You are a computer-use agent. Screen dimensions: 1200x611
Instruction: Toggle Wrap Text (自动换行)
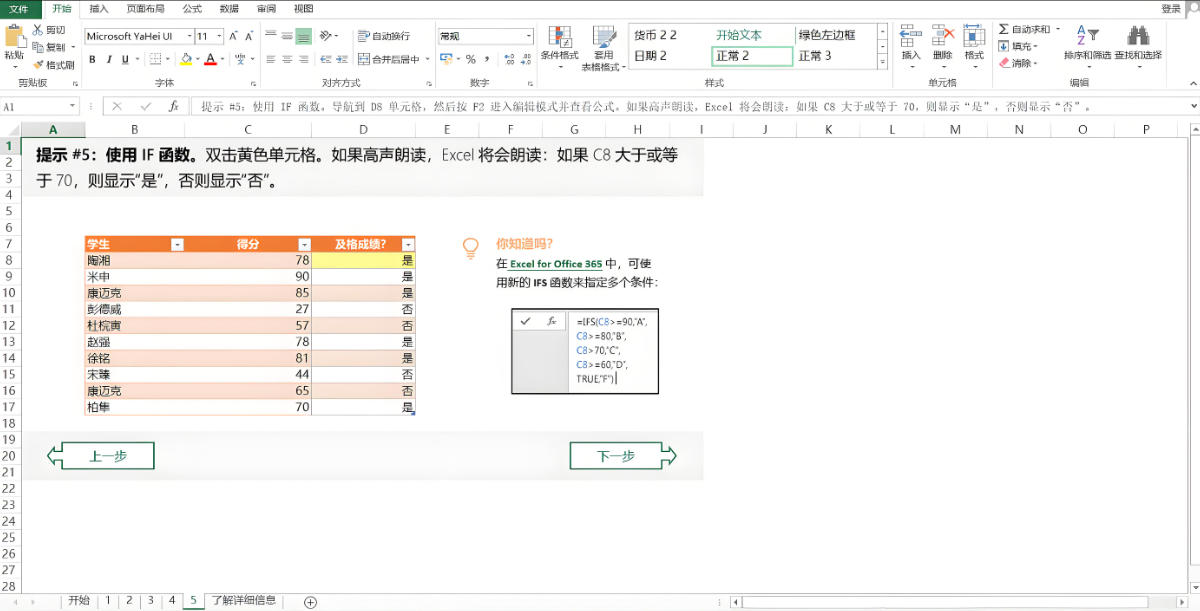click(384, 36)
